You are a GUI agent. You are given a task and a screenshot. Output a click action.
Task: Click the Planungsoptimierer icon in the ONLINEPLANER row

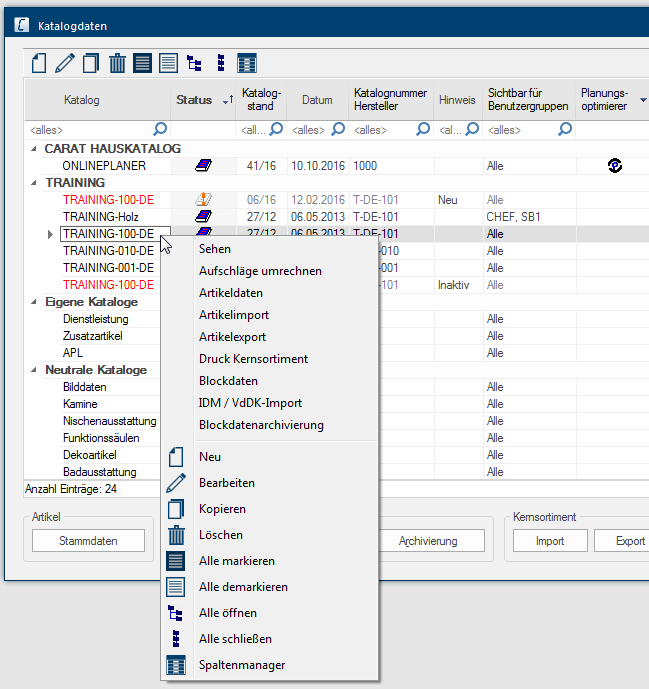click(615, 165)
